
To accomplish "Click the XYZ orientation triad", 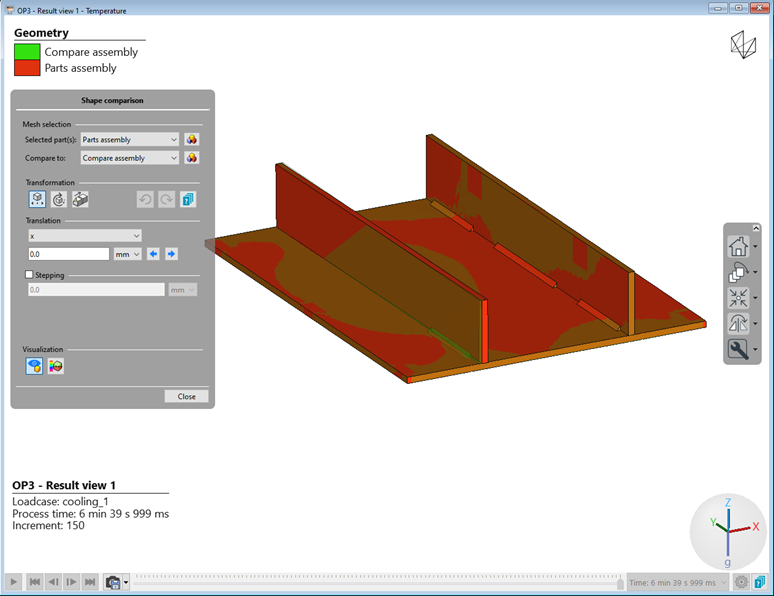I will click(x=728, y=532).
